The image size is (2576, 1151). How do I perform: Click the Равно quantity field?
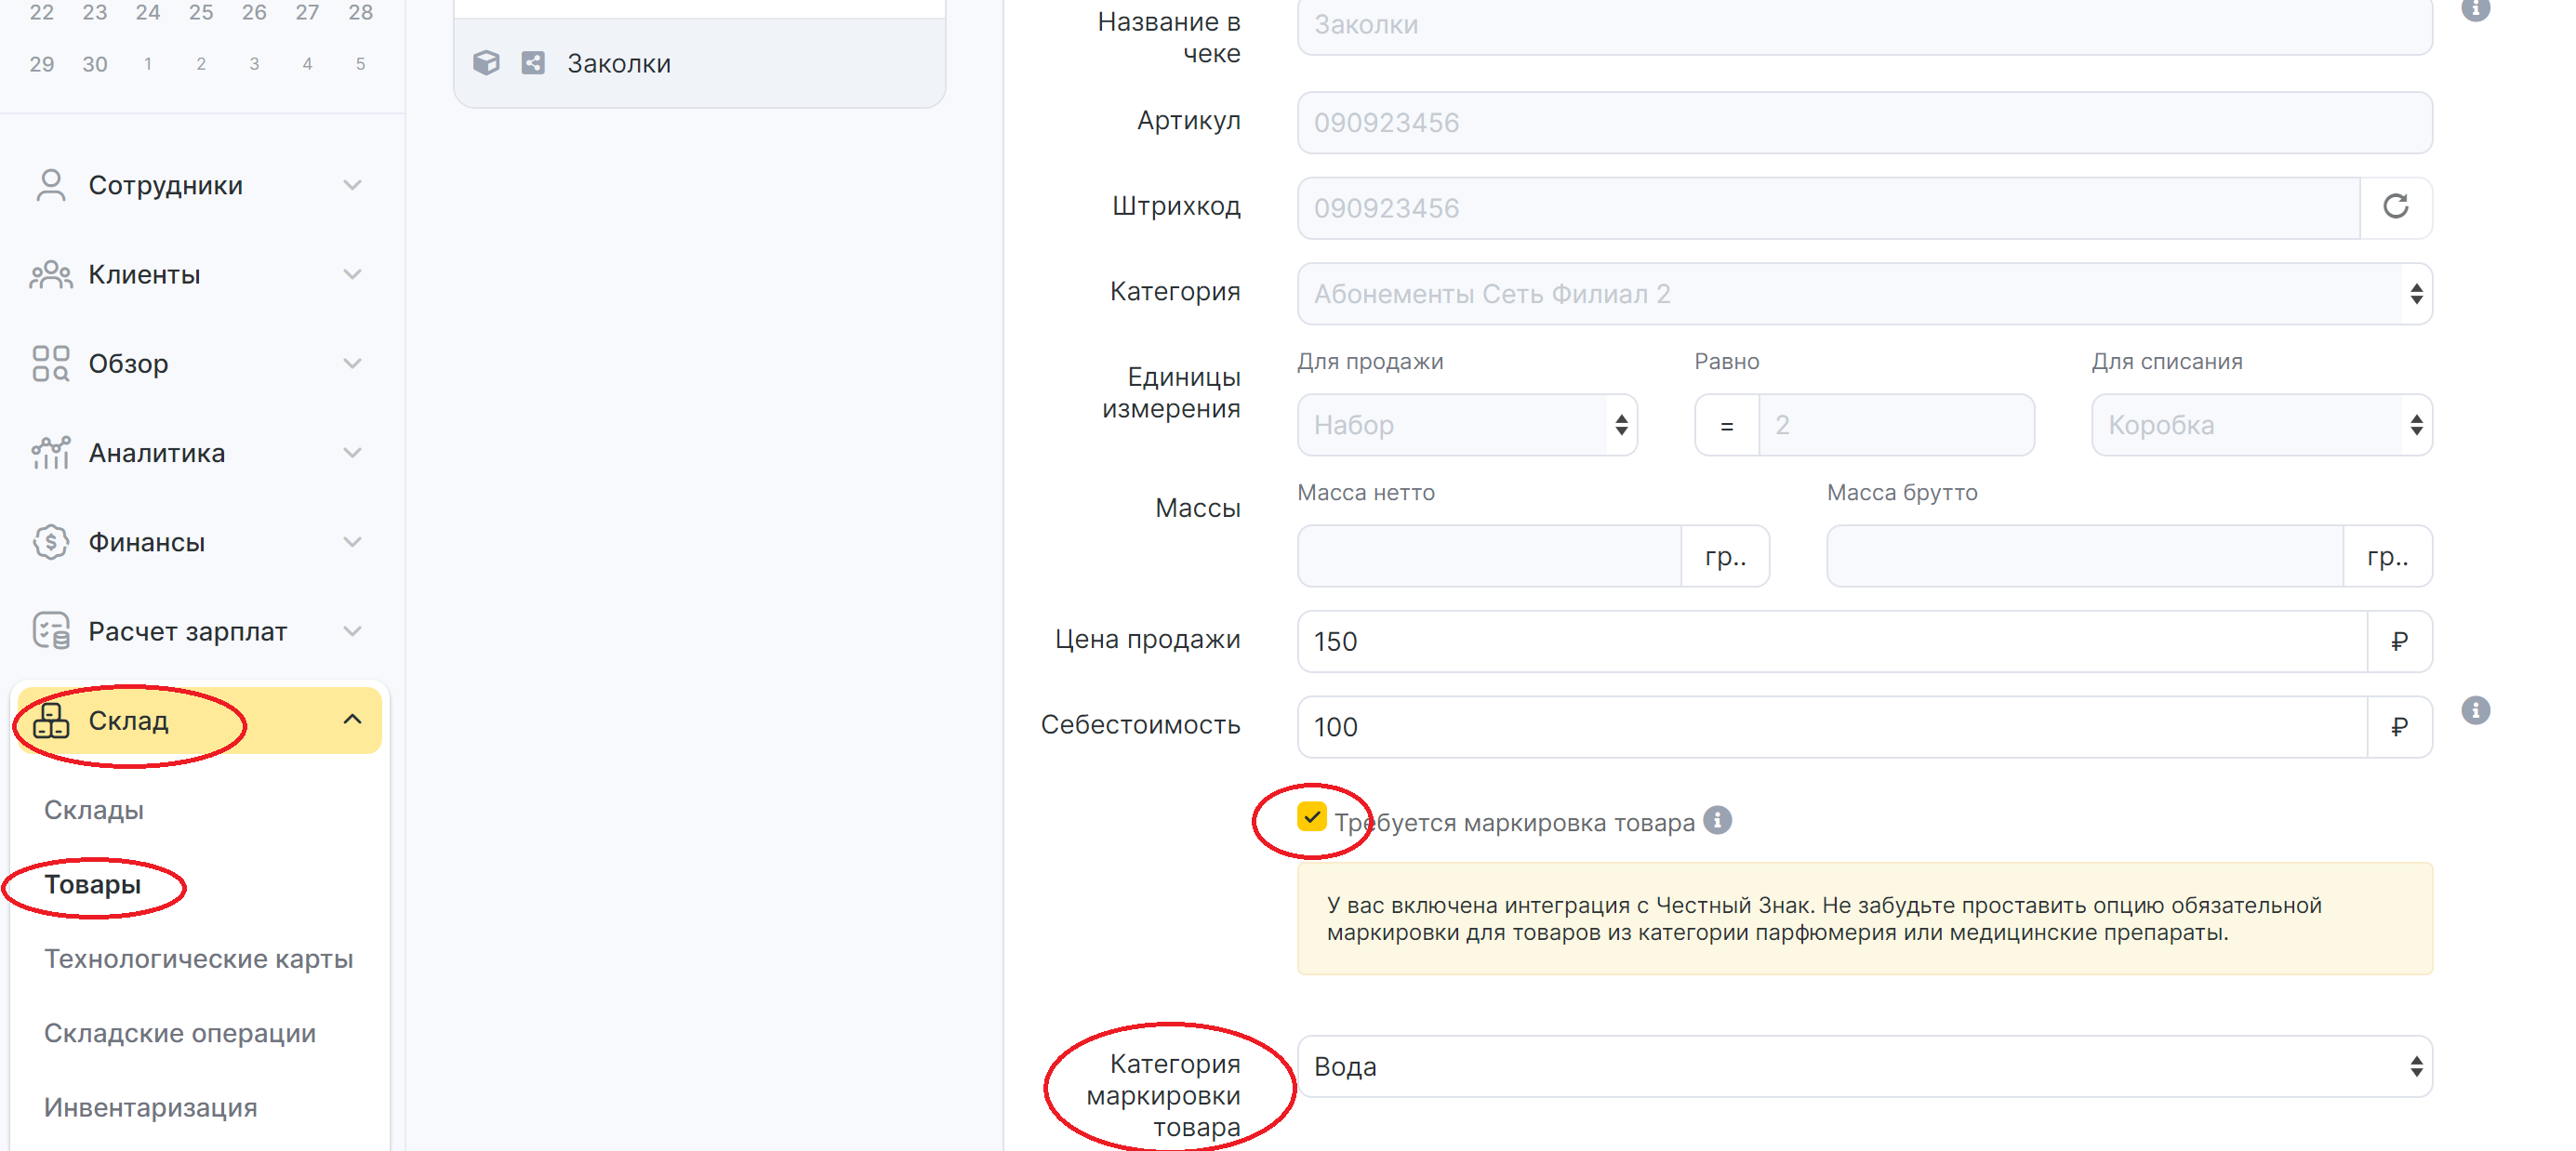click(1896, 424)
